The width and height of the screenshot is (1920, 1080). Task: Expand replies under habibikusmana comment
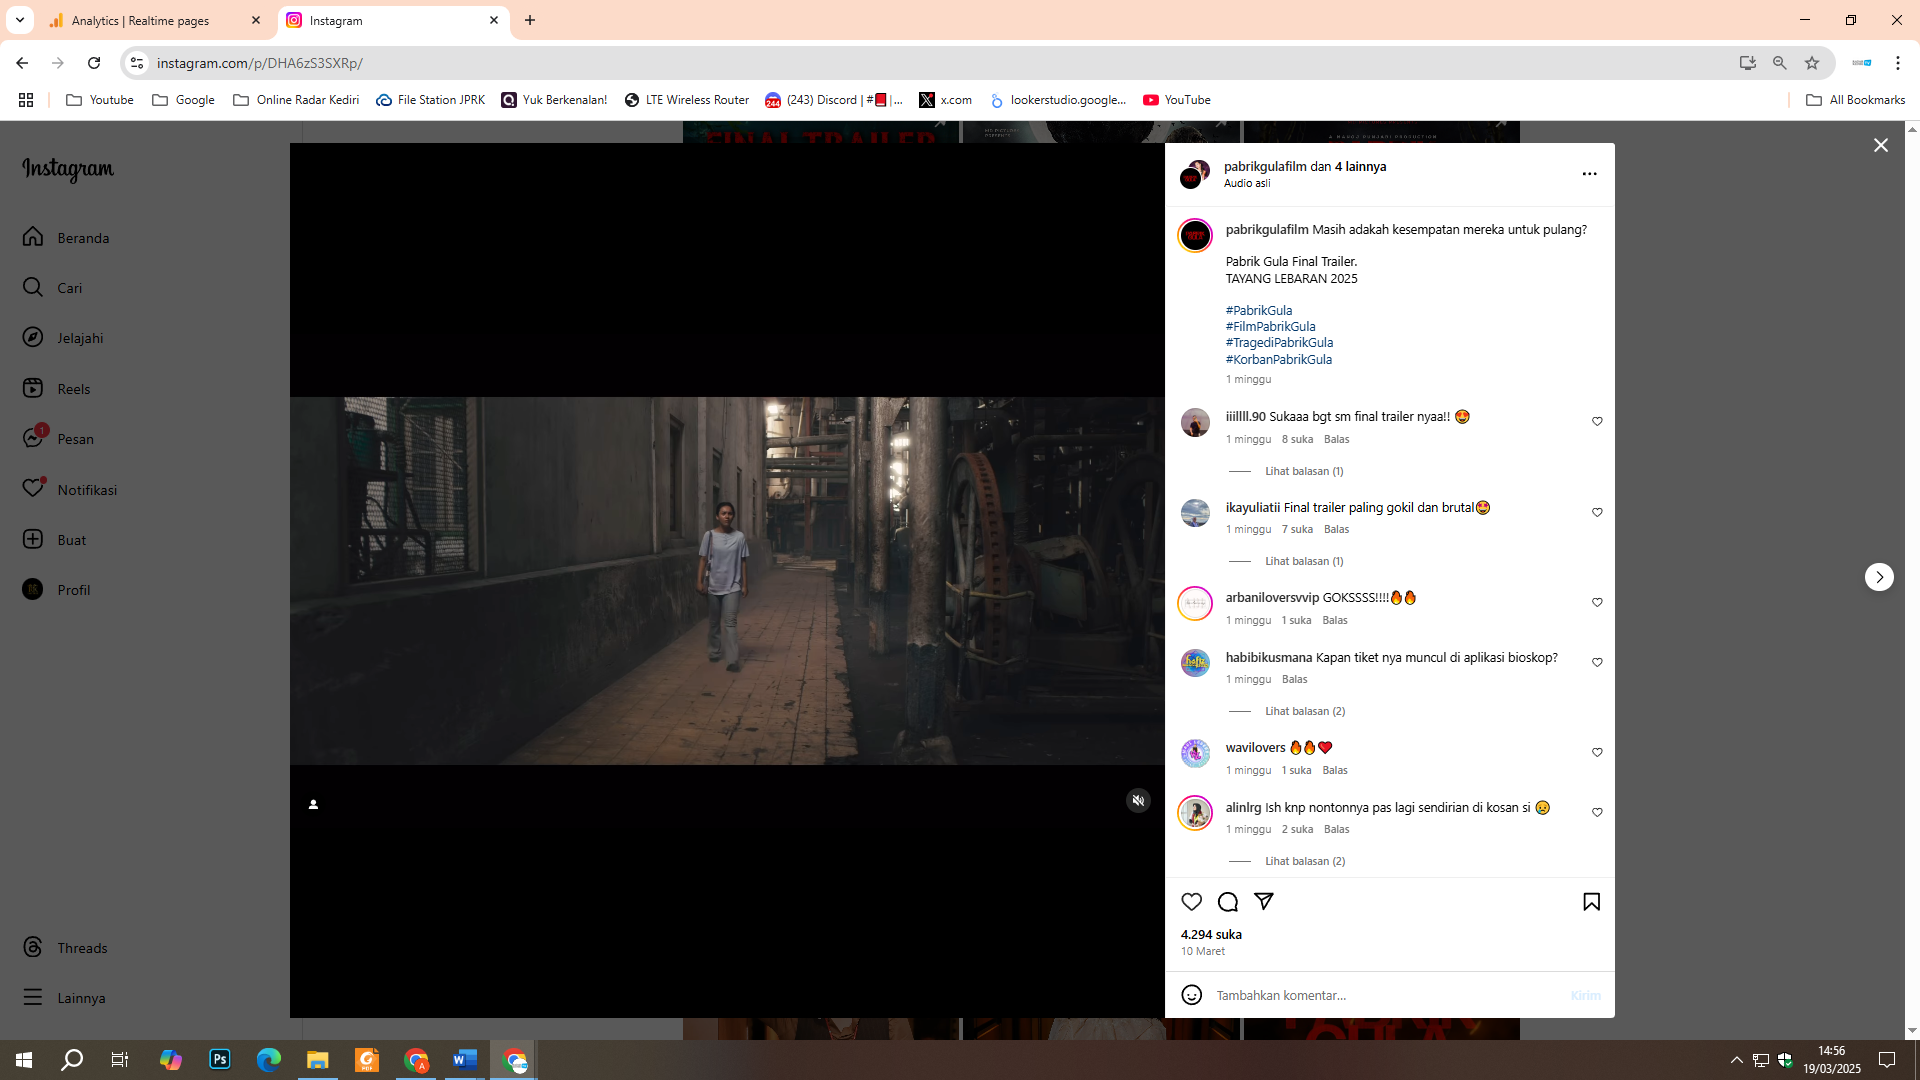[x=1305, y=711]
